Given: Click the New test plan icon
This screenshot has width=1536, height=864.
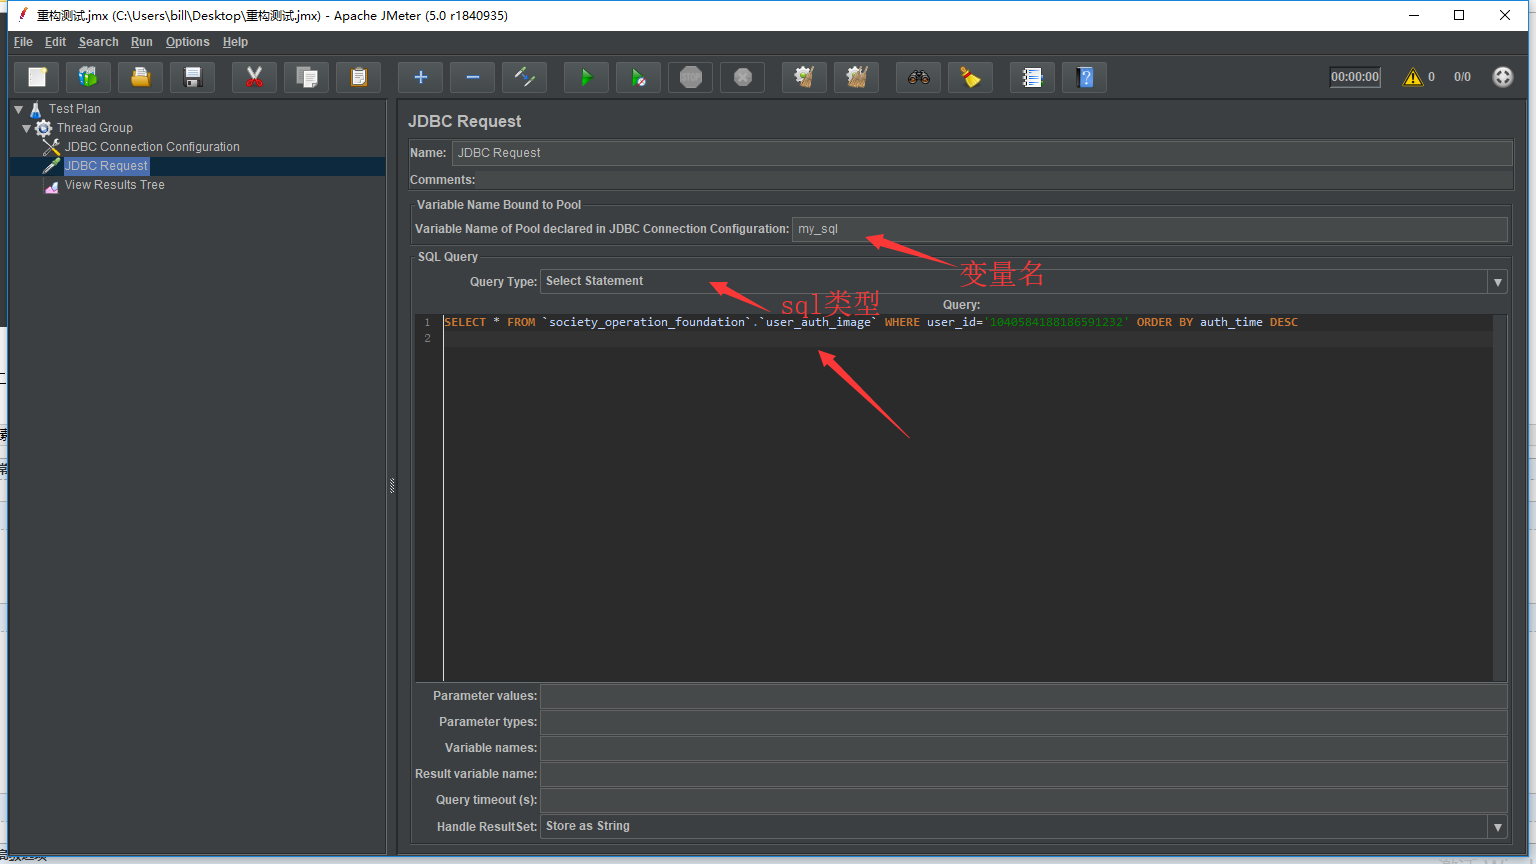Looking at the screenshot, I should [x=37, y=77].
